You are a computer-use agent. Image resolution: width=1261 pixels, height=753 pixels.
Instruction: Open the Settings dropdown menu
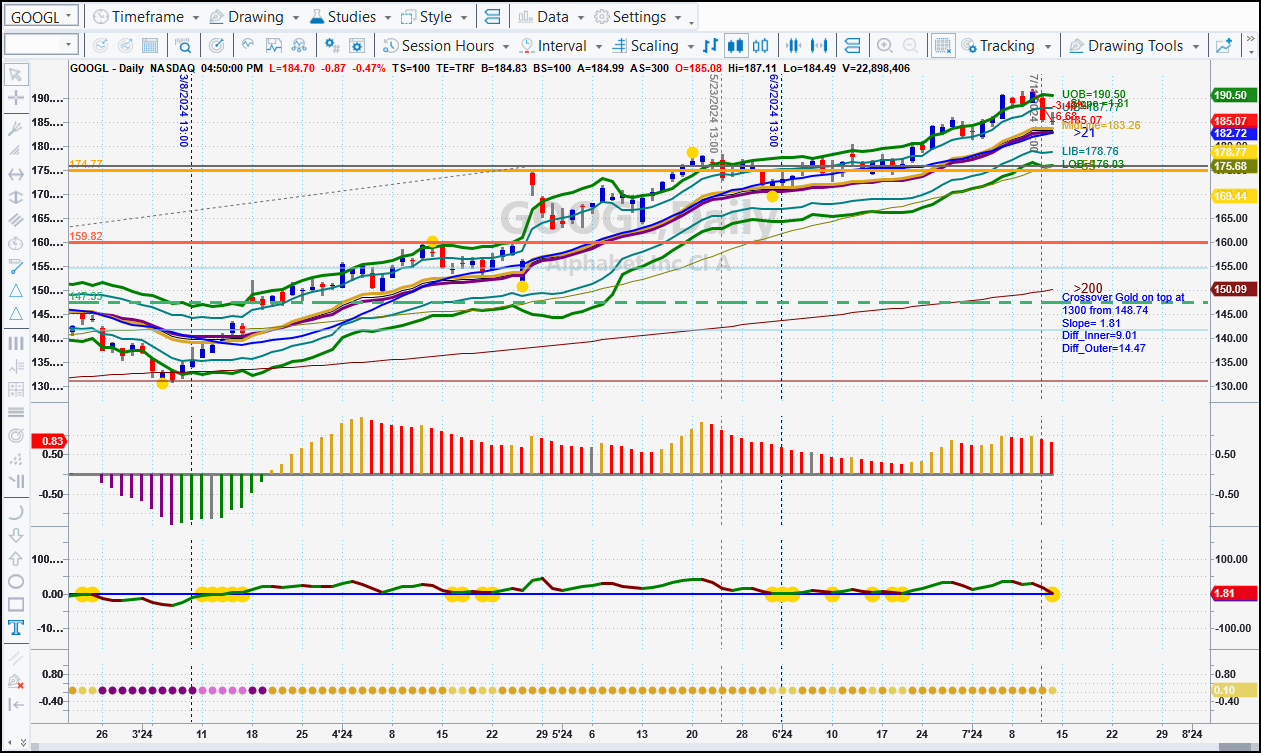click(x=638, y=17)
